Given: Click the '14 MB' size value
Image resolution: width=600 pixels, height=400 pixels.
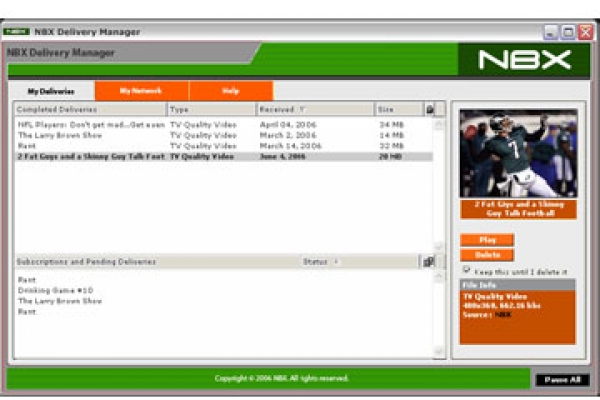Looking at the screenshot, I should [x=391, y=136].
